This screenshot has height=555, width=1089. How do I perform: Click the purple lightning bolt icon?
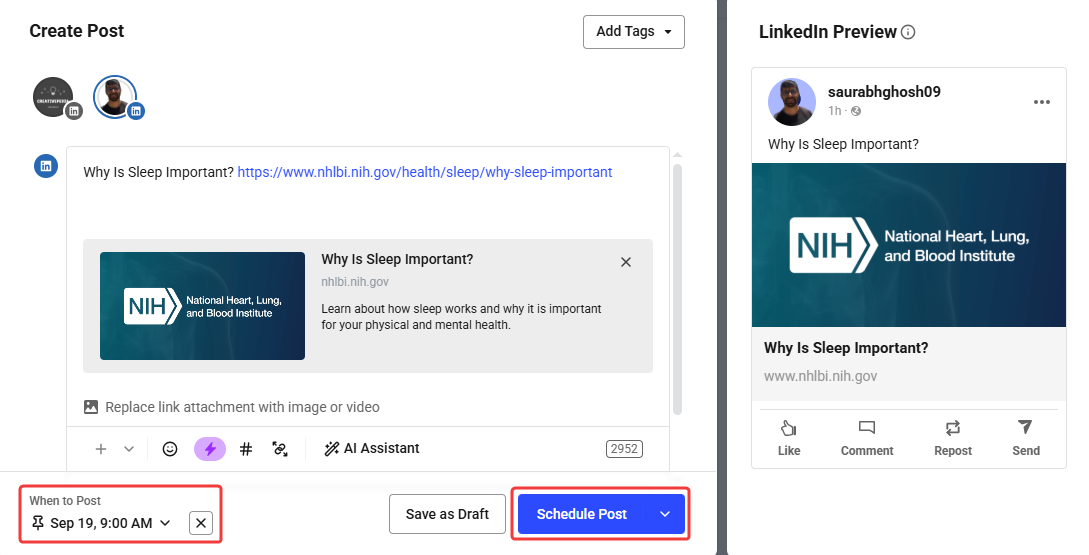click(x=210, y=449)
